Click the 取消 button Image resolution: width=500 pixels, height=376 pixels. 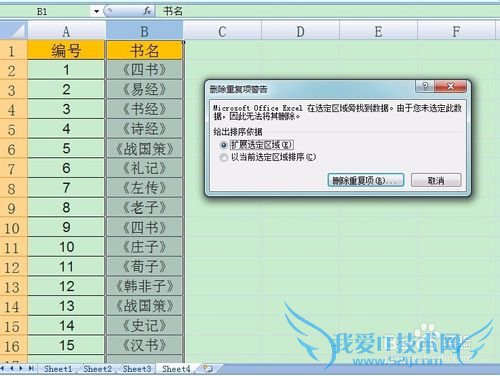pos(436,181)
